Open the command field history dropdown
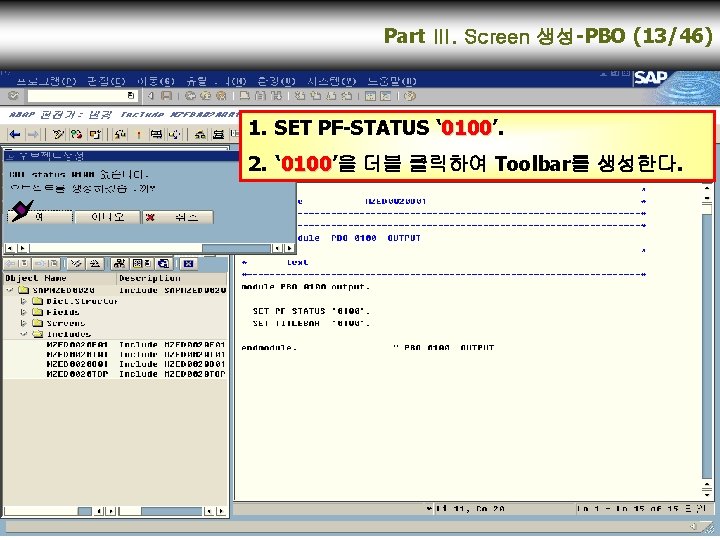 (x=130, y=96)
